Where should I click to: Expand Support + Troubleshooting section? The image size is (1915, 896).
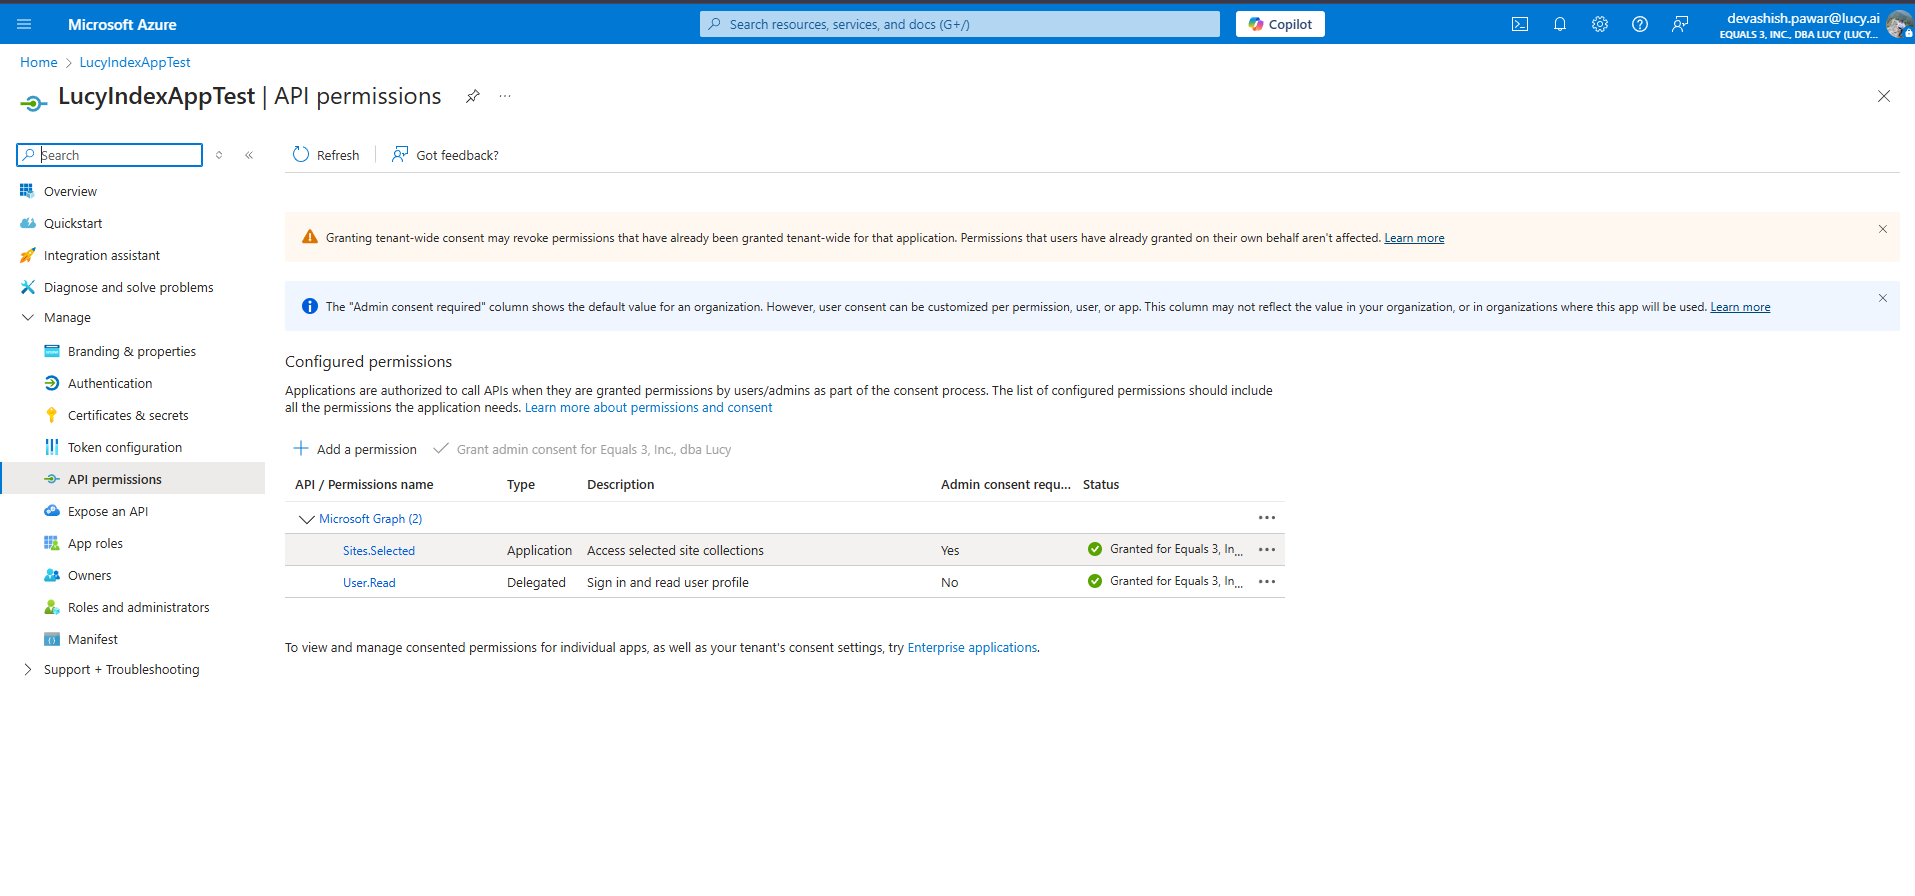click(x=28, y=670)
